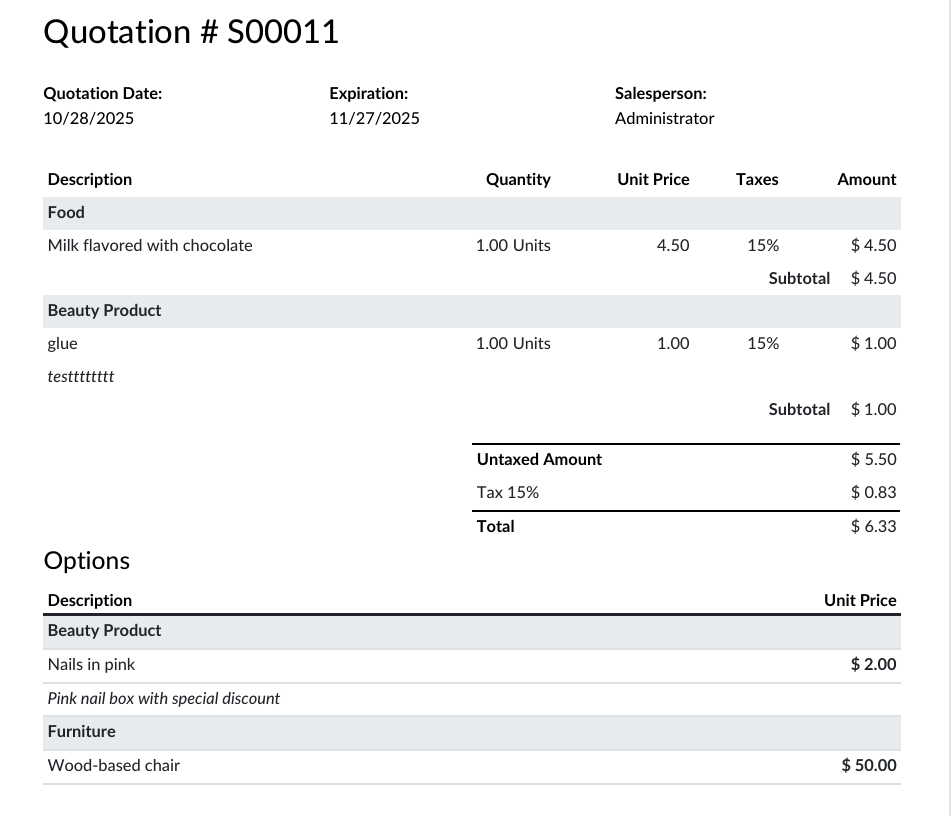Click the Quotation # S00011 title

(x=191, y=32)
